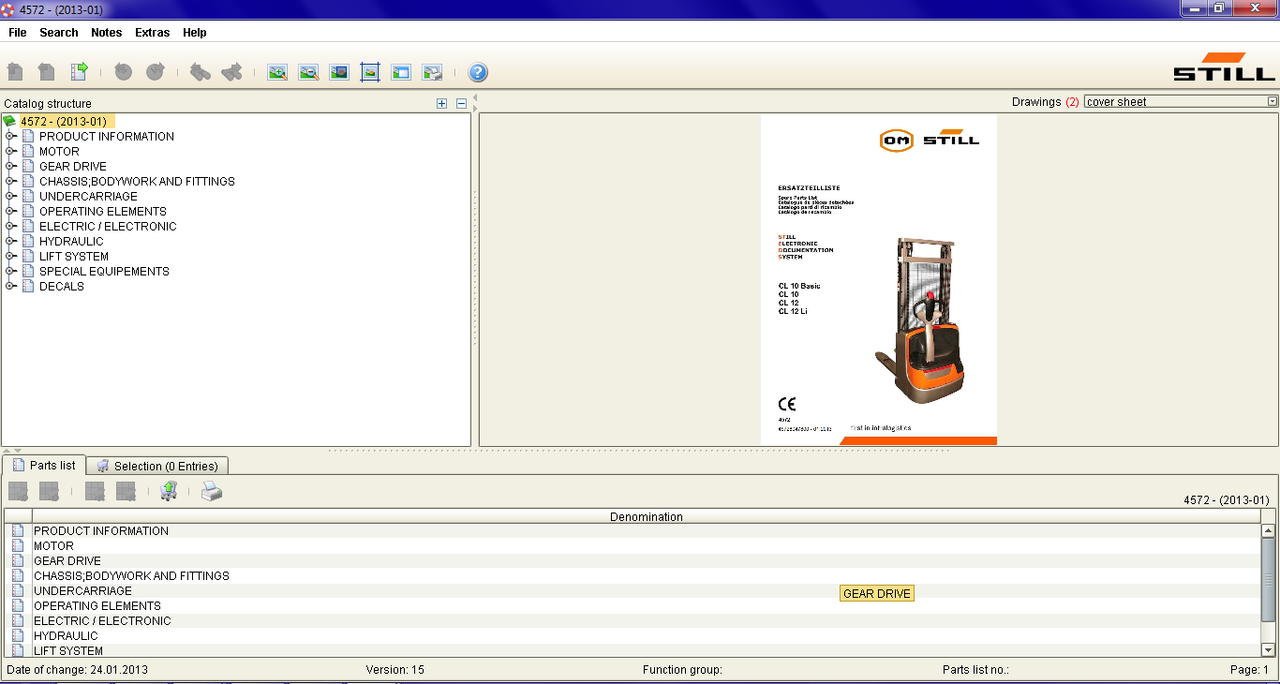
Task: Zoom out of the drawing
Action: [x=309, y=72]
